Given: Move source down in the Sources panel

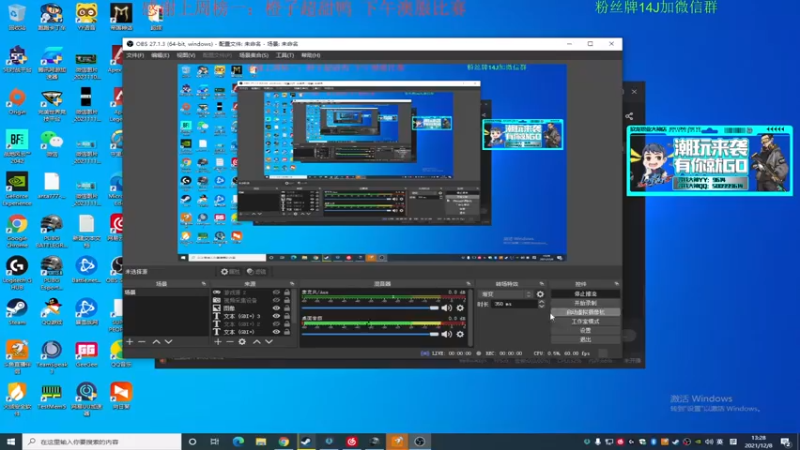Looking at the screenshot, I should tap(269, 341).
